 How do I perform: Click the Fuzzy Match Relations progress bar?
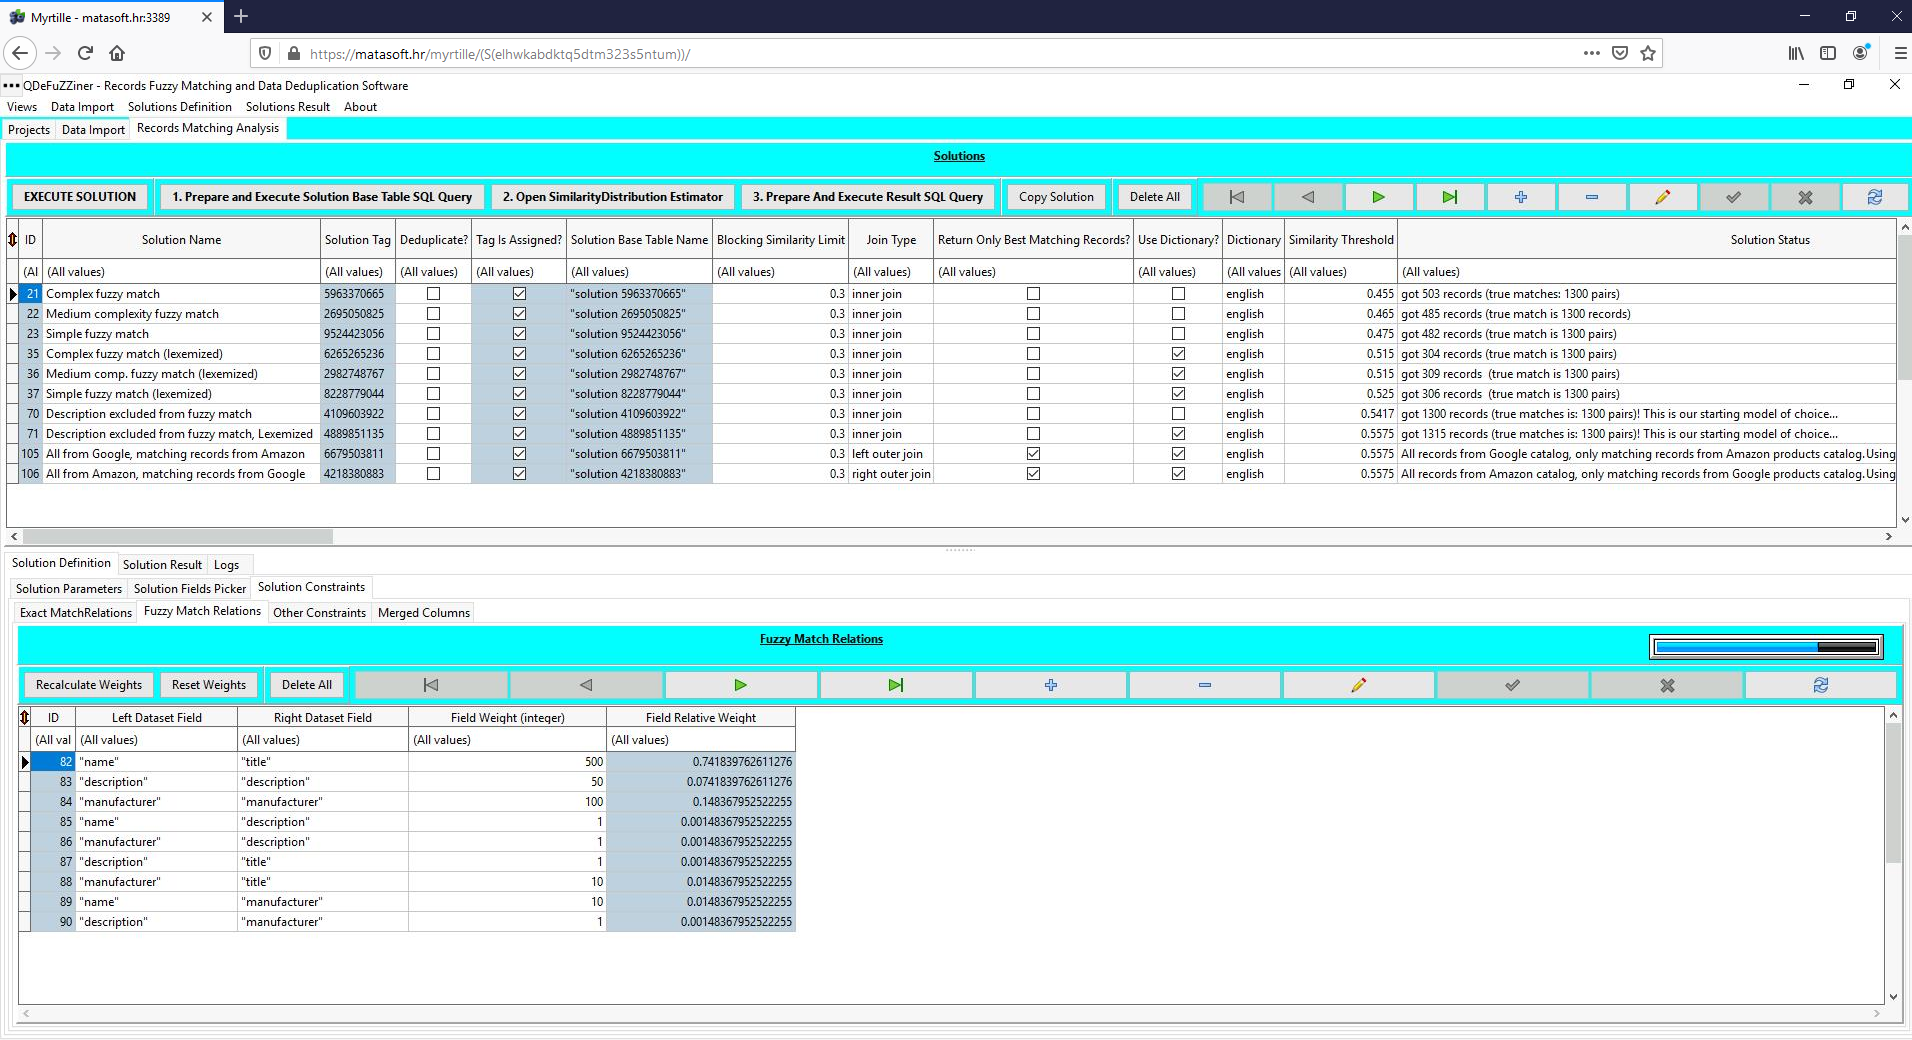tap(1766, 647)
